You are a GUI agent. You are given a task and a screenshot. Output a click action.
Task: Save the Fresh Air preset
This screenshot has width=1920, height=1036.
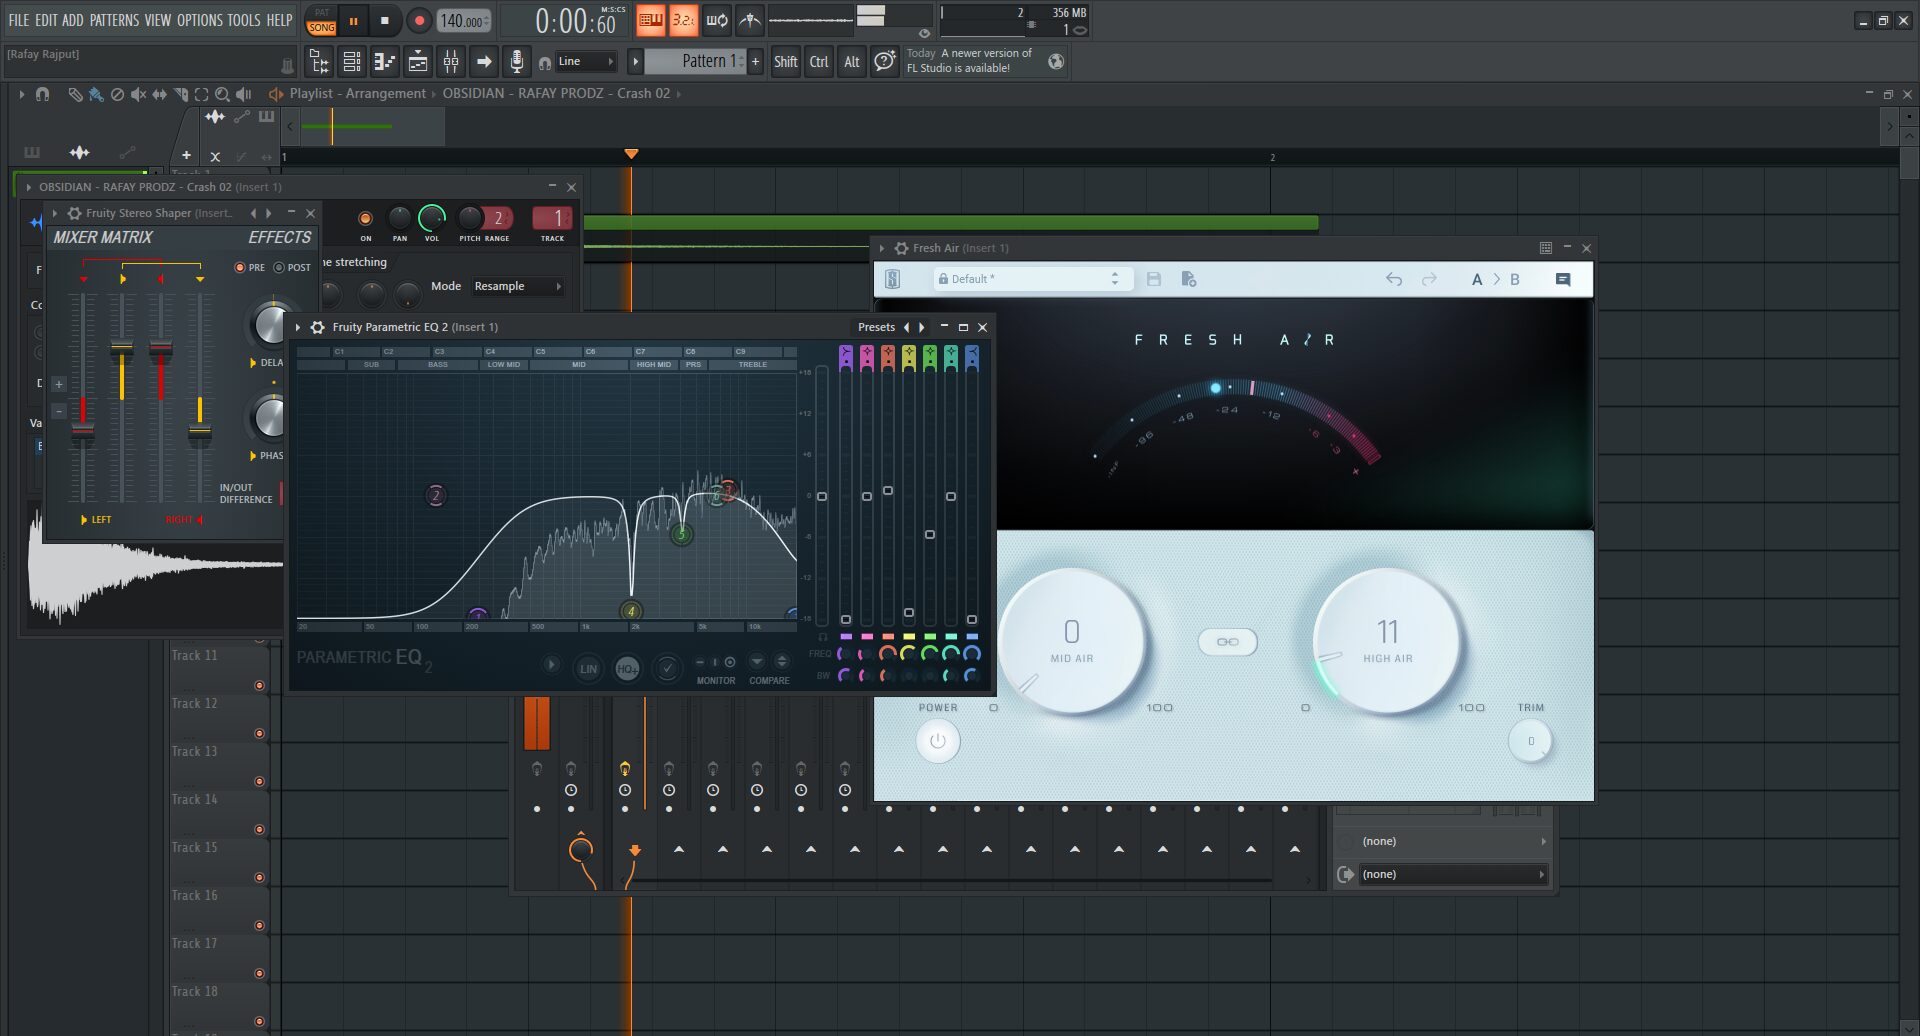coord(1154,280)
